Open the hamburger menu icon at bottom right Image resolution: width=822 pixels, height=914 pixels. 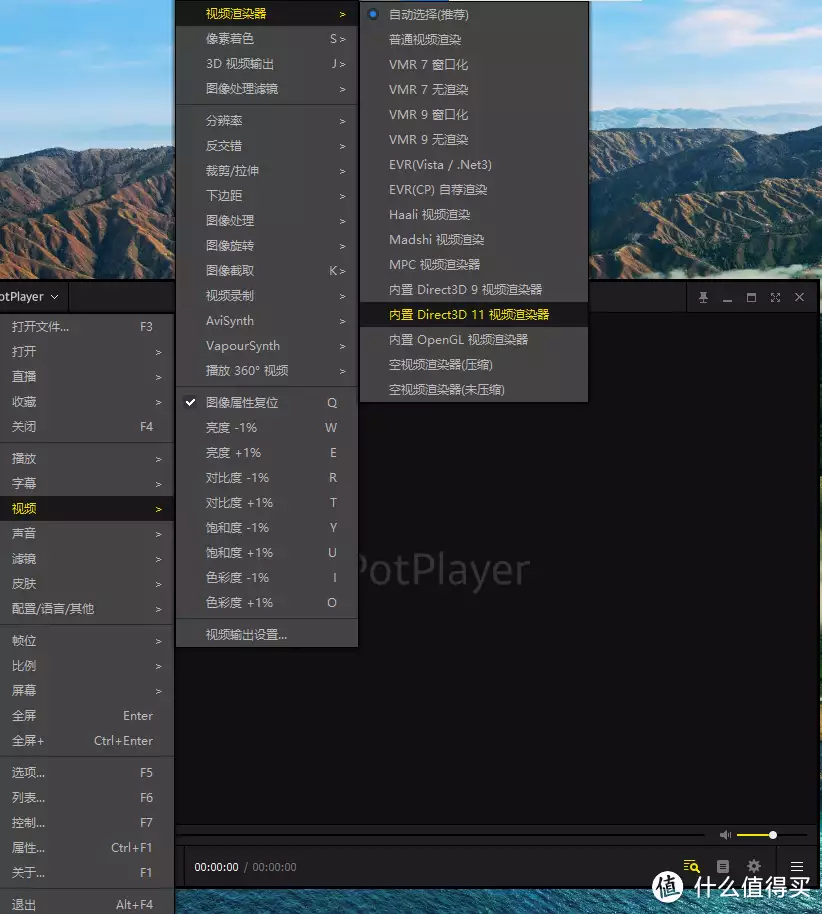797,867
